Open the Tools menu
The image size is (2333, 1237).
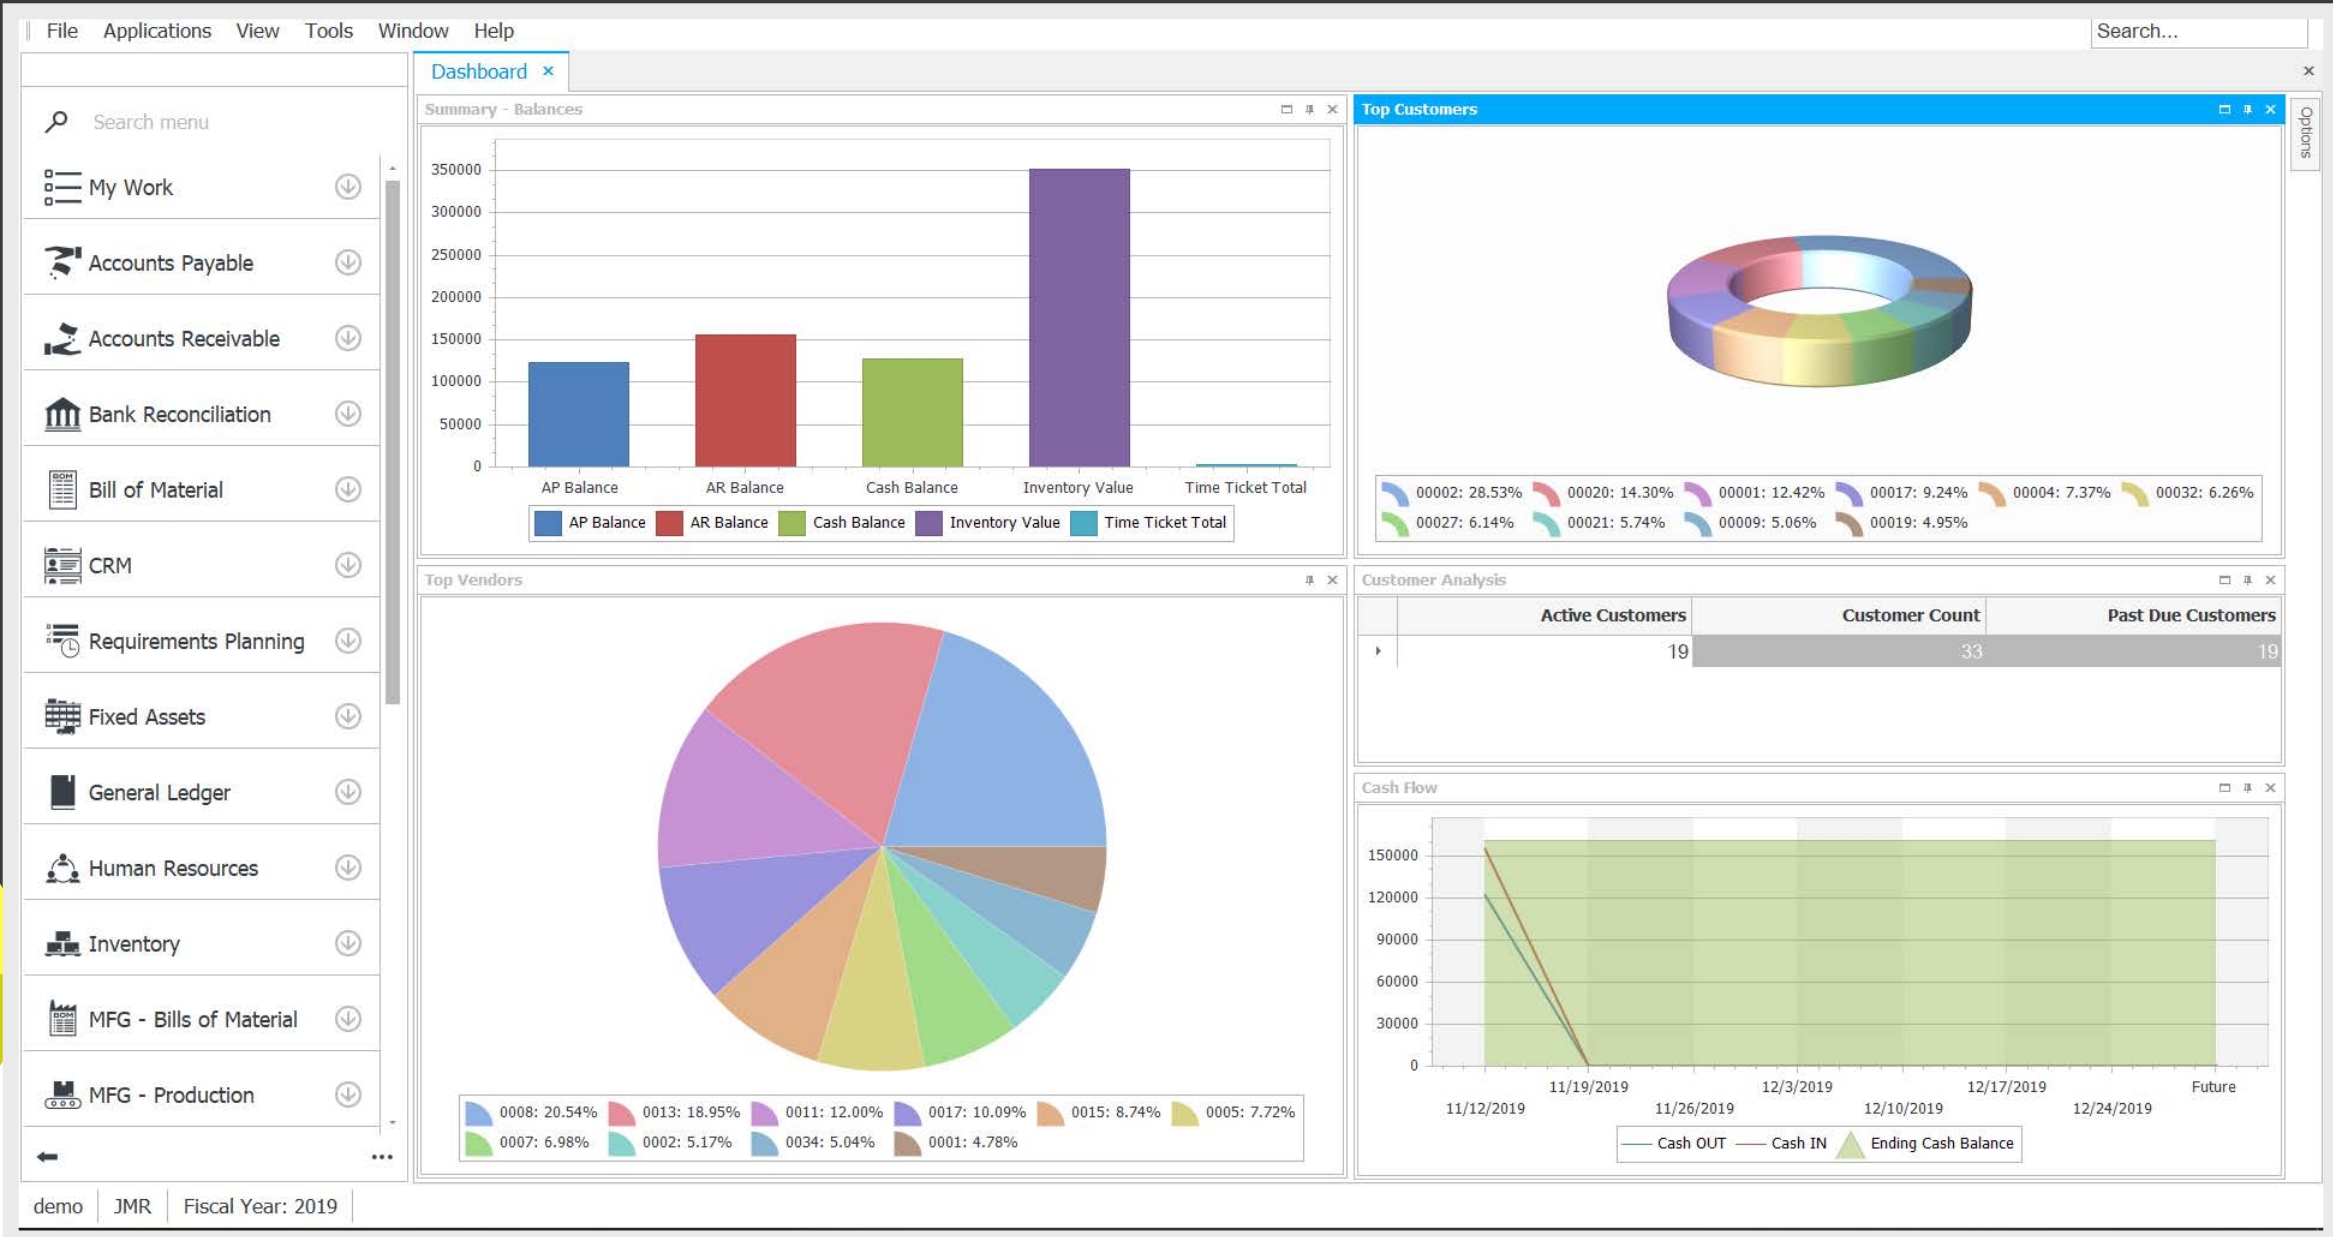tap(328, 30)
